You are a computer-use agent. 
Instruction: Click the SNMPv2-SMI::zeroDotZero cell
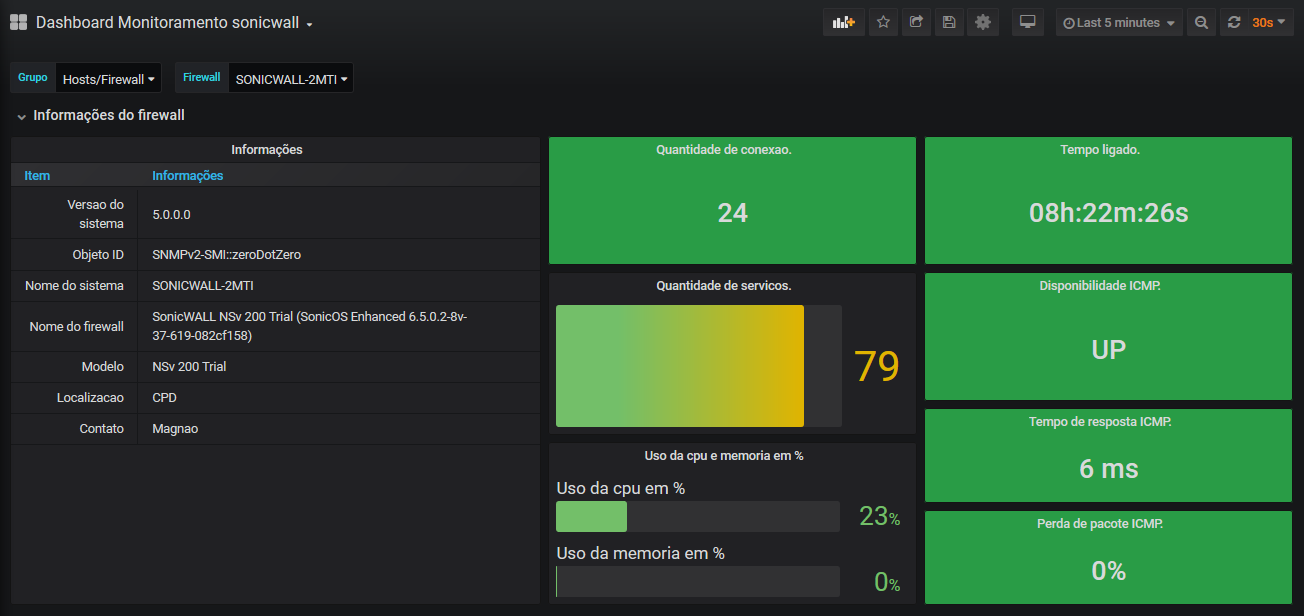340,255
